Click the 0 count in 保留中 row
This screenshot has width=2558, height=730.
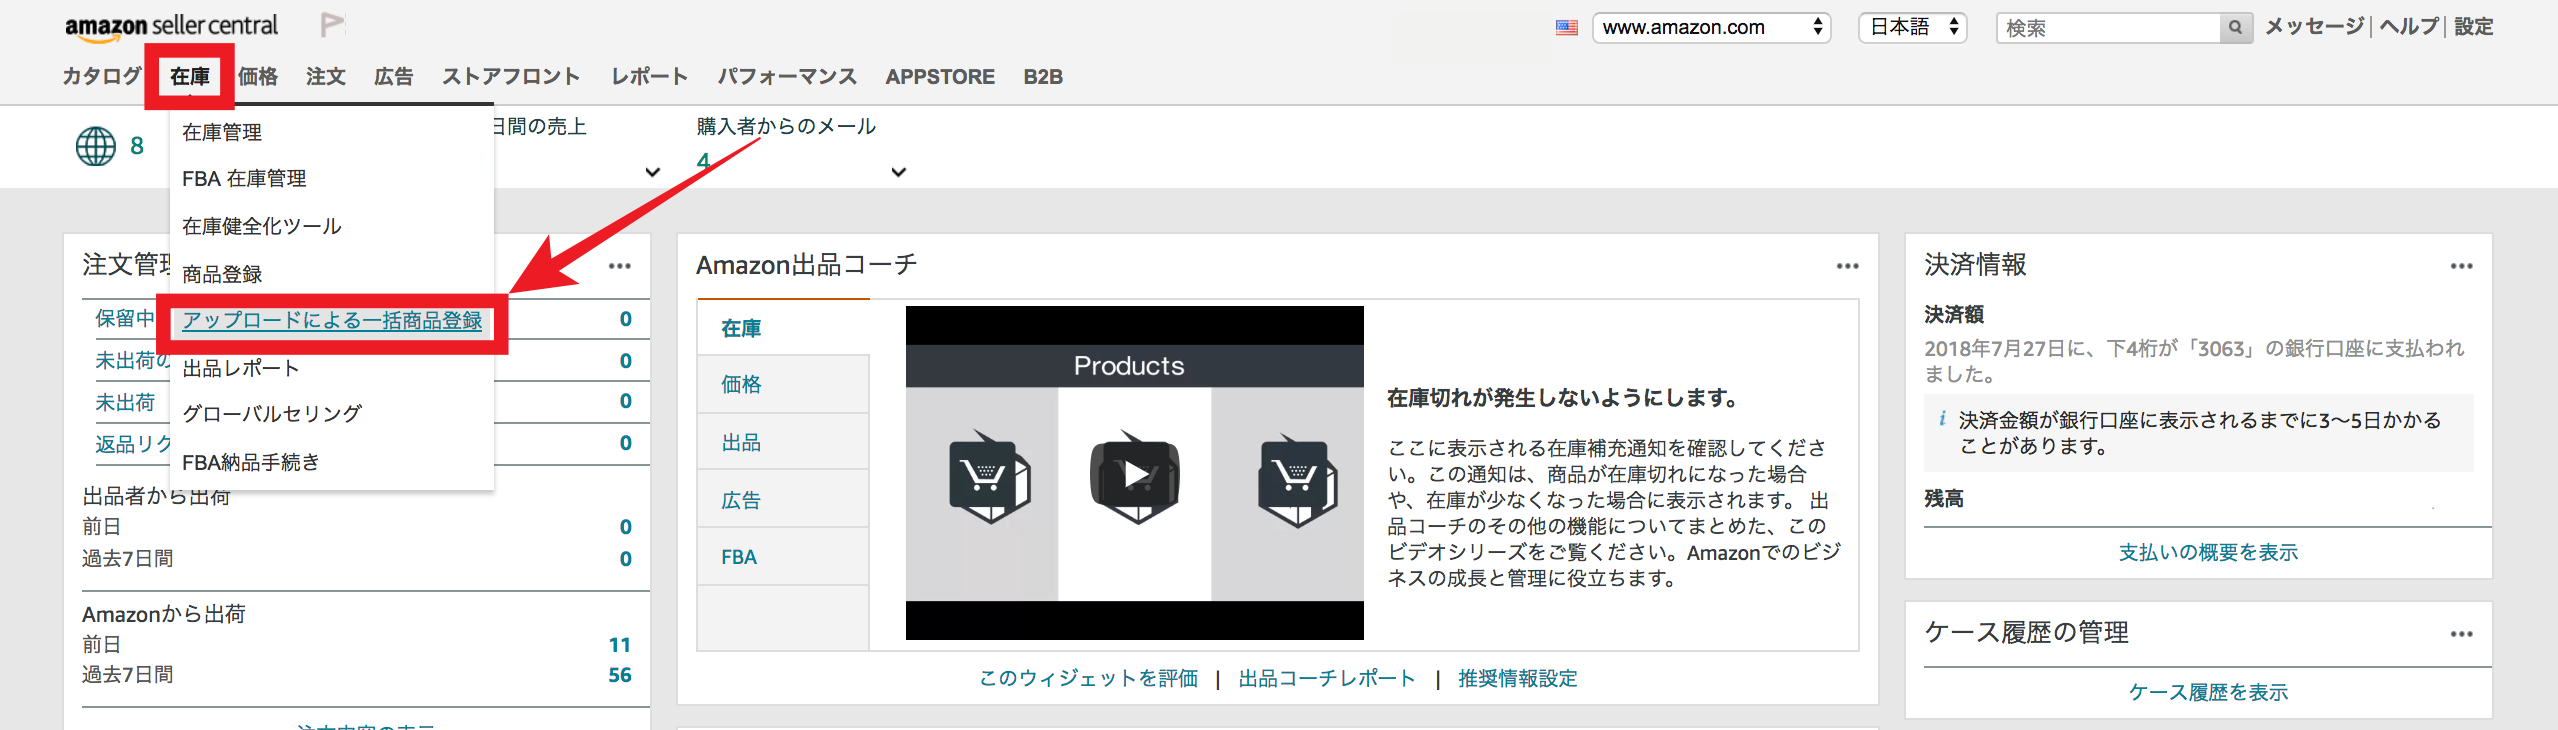626,319
